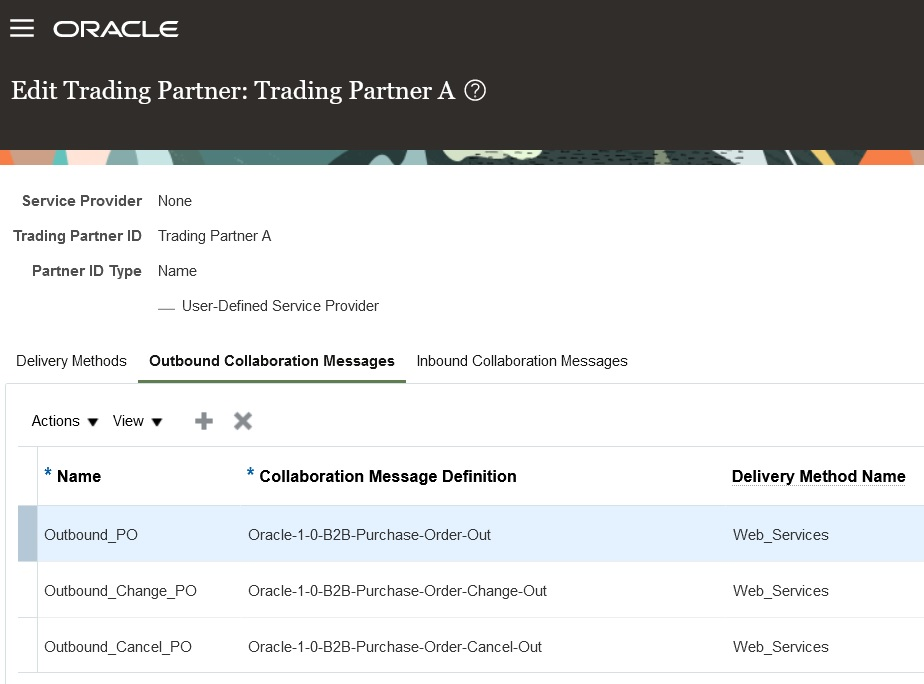The height and width of the screenshot is (684, 924).
Task: Switch to Inbound Collaboration Messages tab
Action: click(522, 361)
